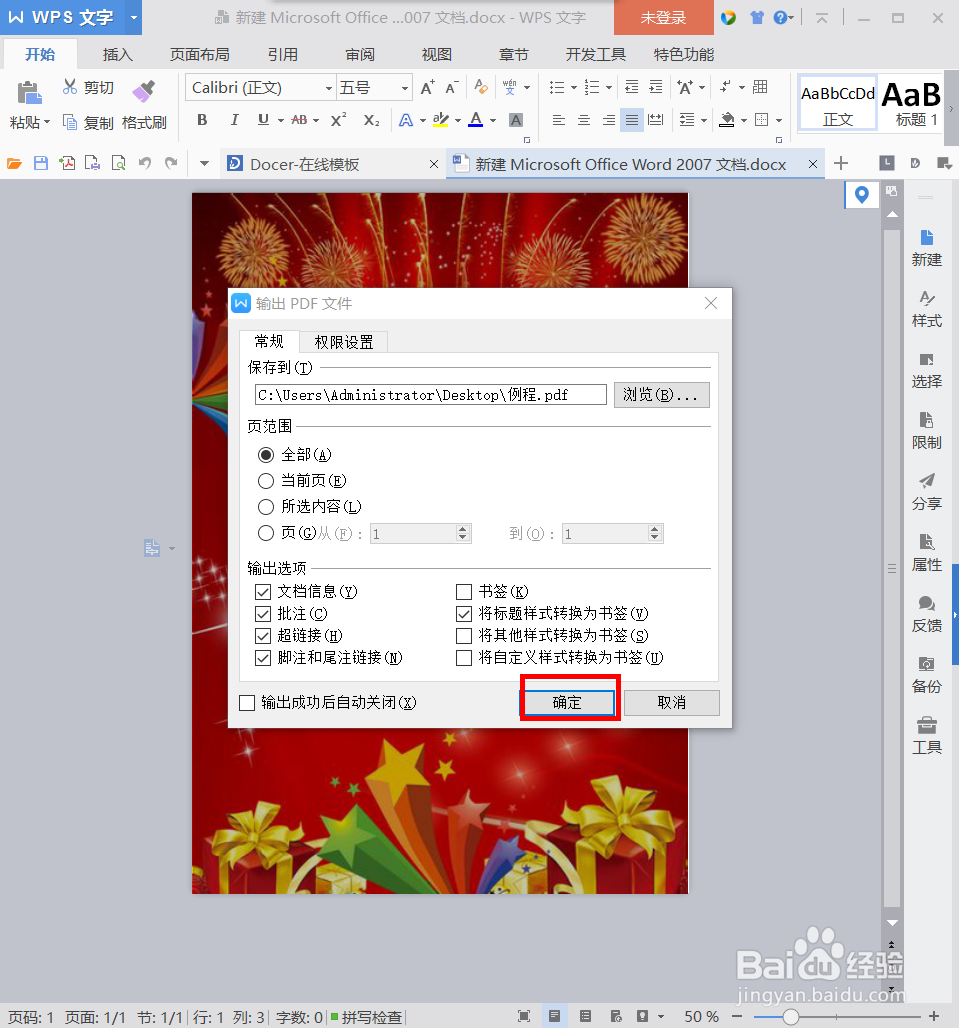The image size is (959, 1028).
Task: Align text left
Action: click(x=558, y=120)
